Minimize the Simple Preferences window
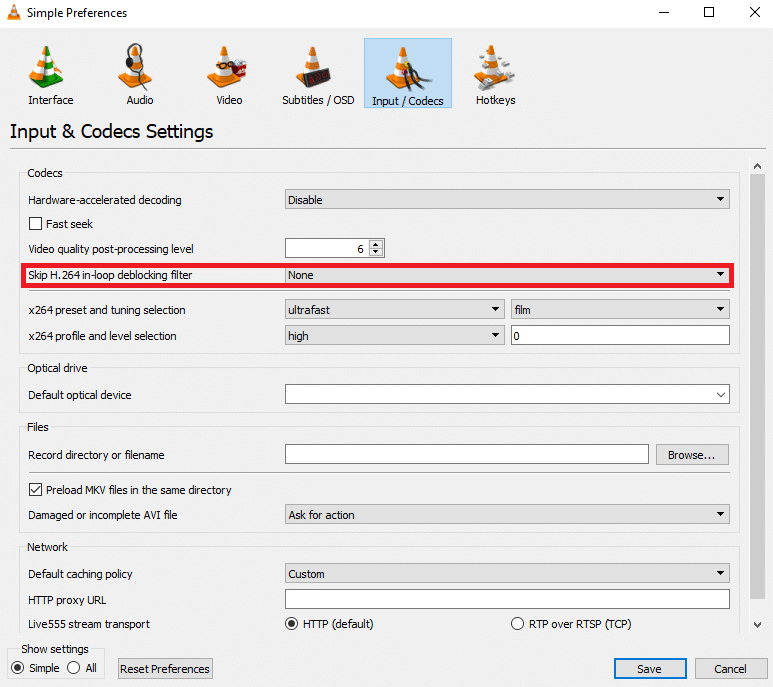This screenshot has width=773, height=687. (664, 12)
